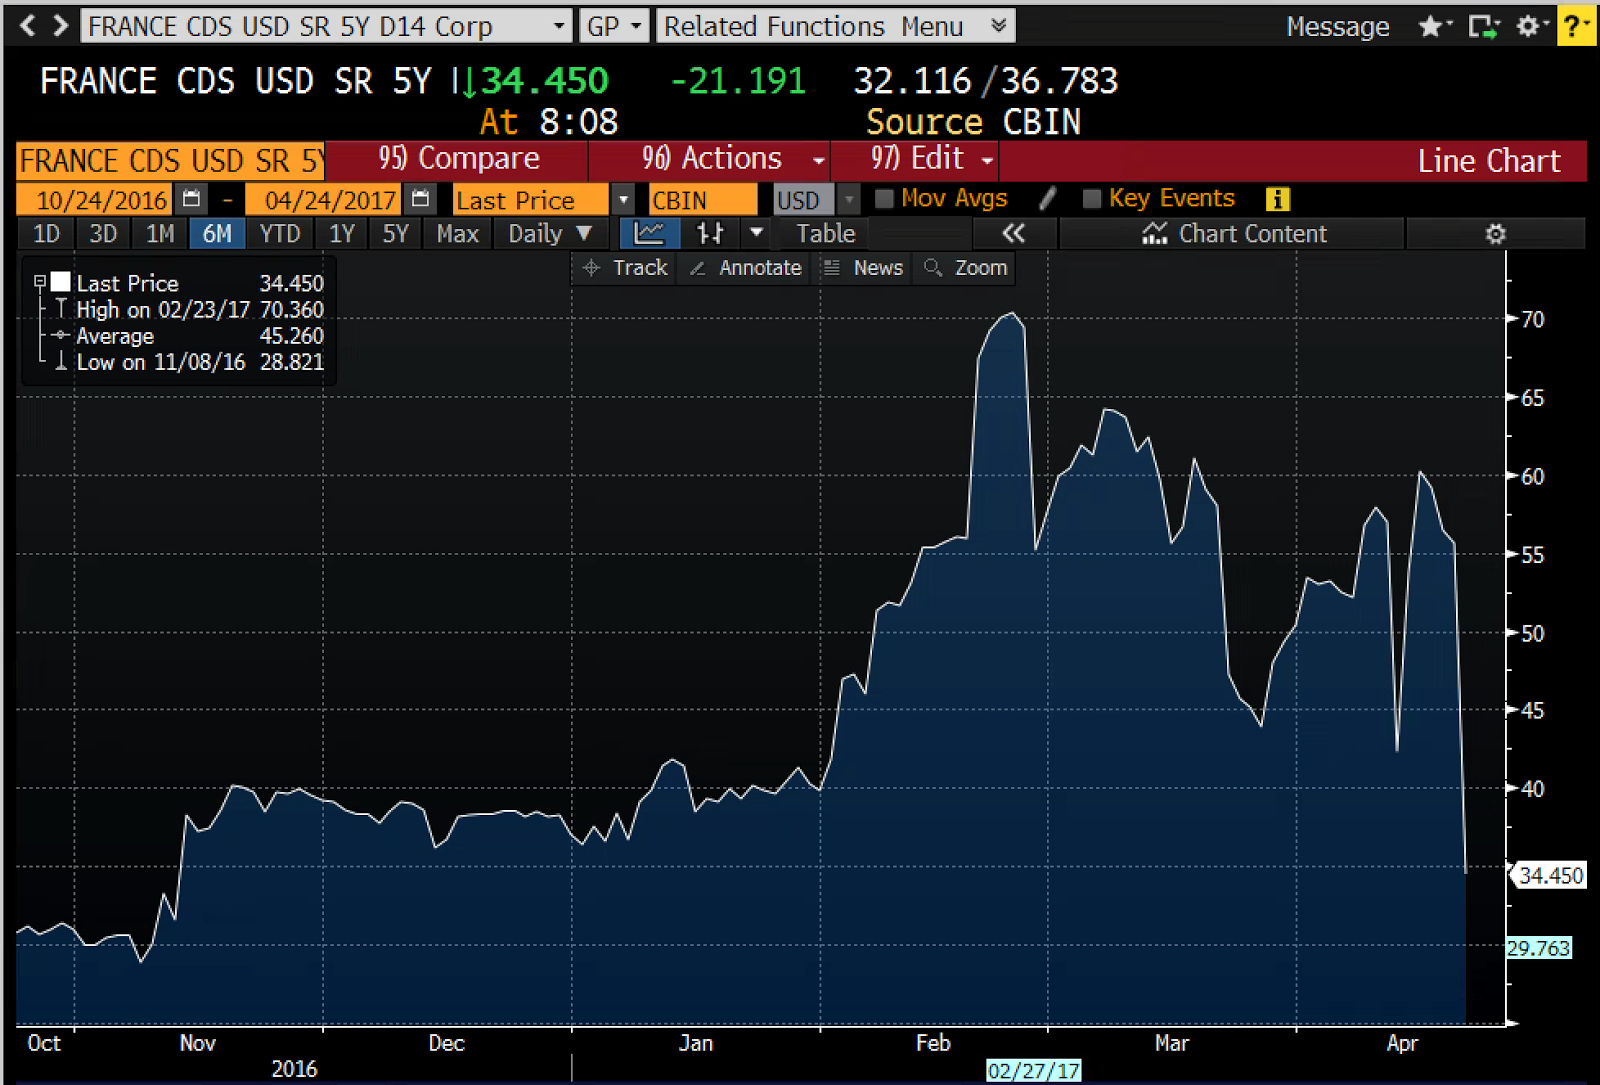Viewport: 1600px width, 1085px height.
Task: Click the pencil edit icon
Action: click(1047, 199)
